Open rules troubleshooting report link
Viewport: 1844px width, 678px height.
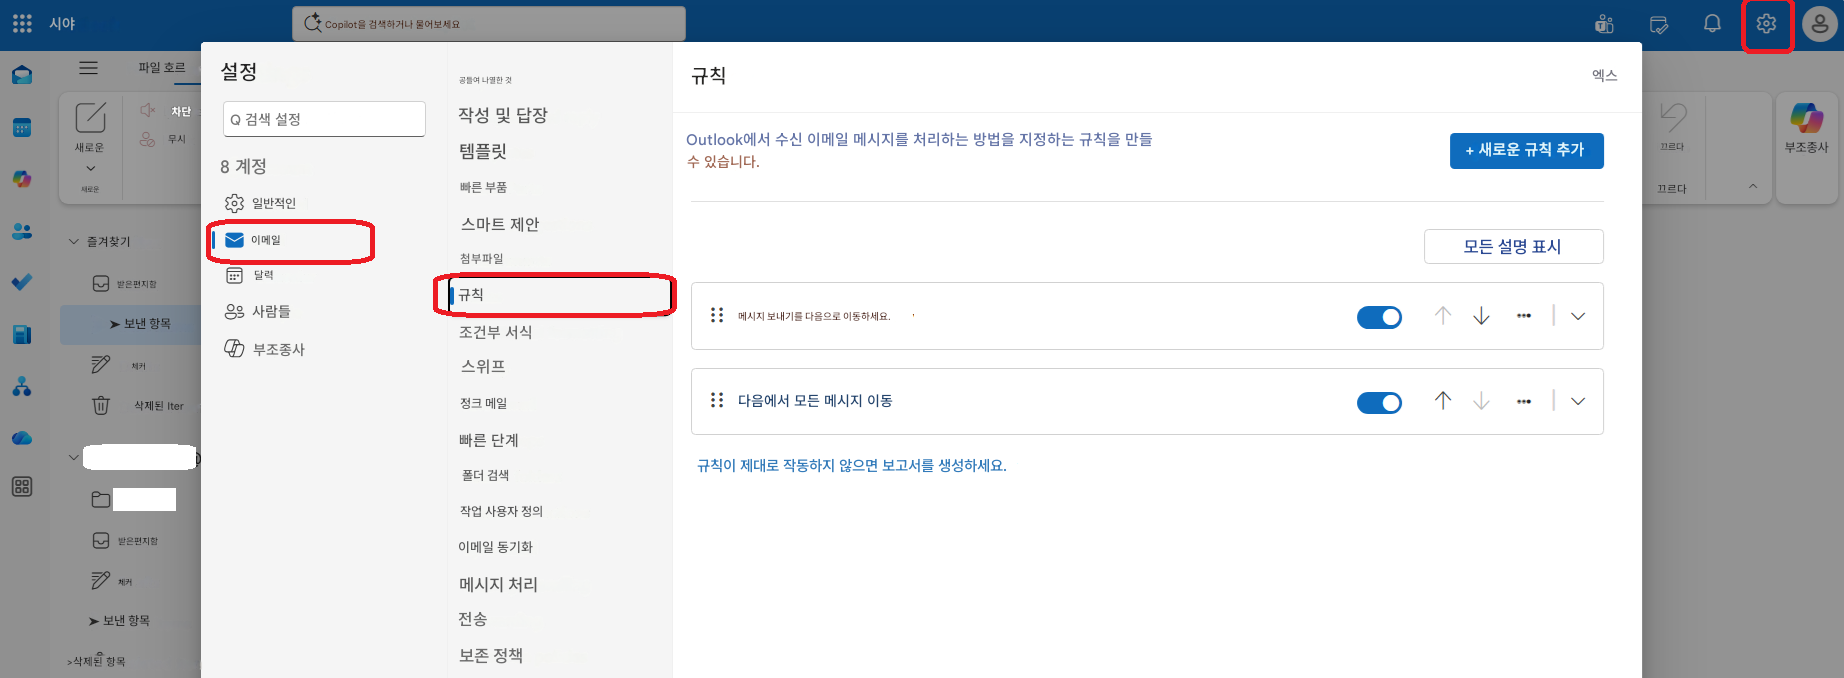852,465
